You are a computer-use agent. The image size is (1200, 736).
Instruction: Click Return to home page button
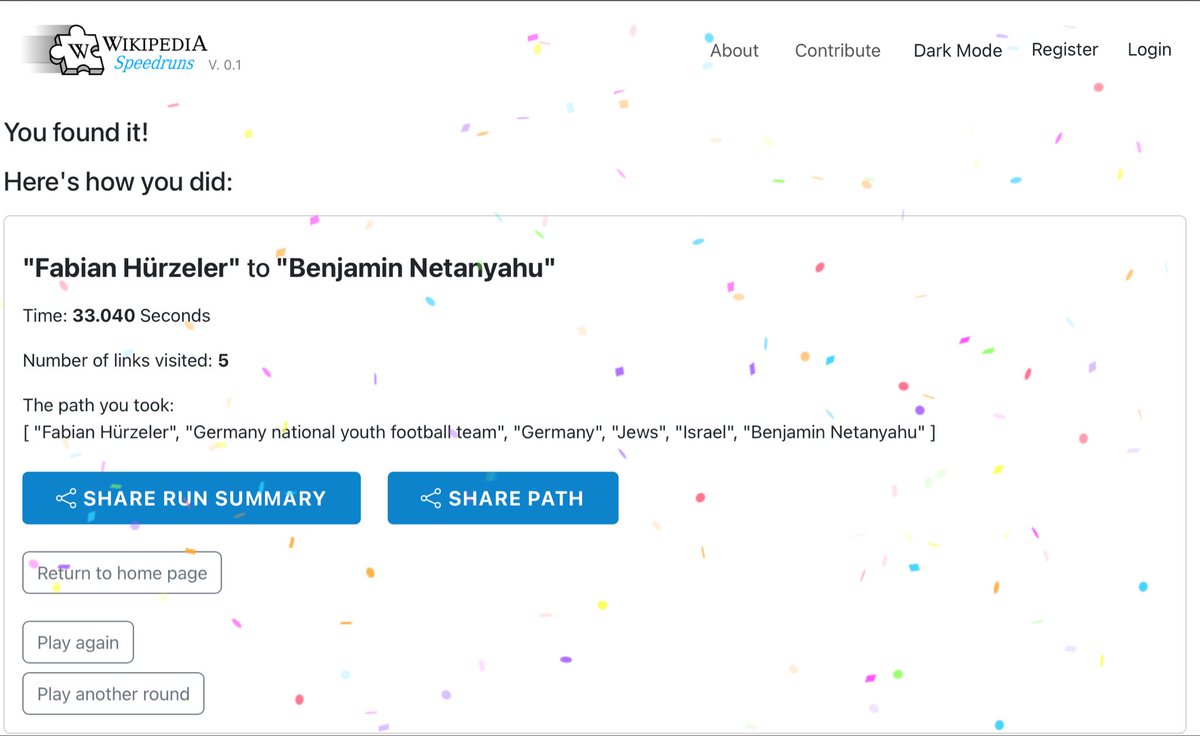click(x=122, y=573)
